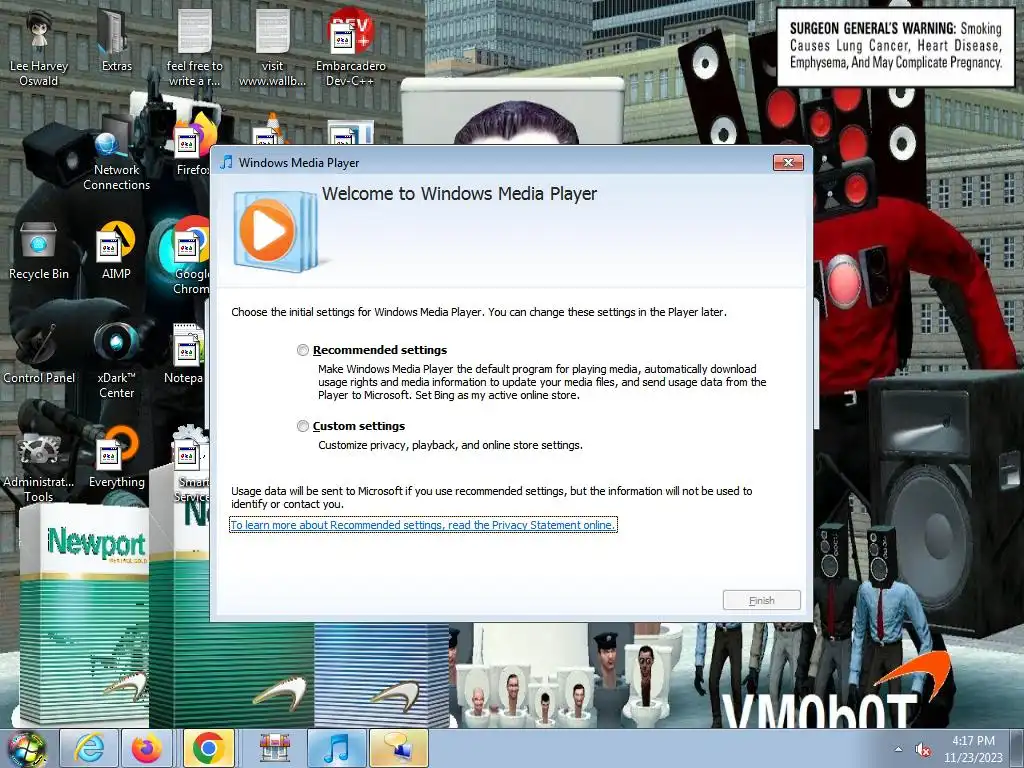Screen dimensions: 1024x768
Task: Open Control Panel desktop icon
Action: (39, 354)
